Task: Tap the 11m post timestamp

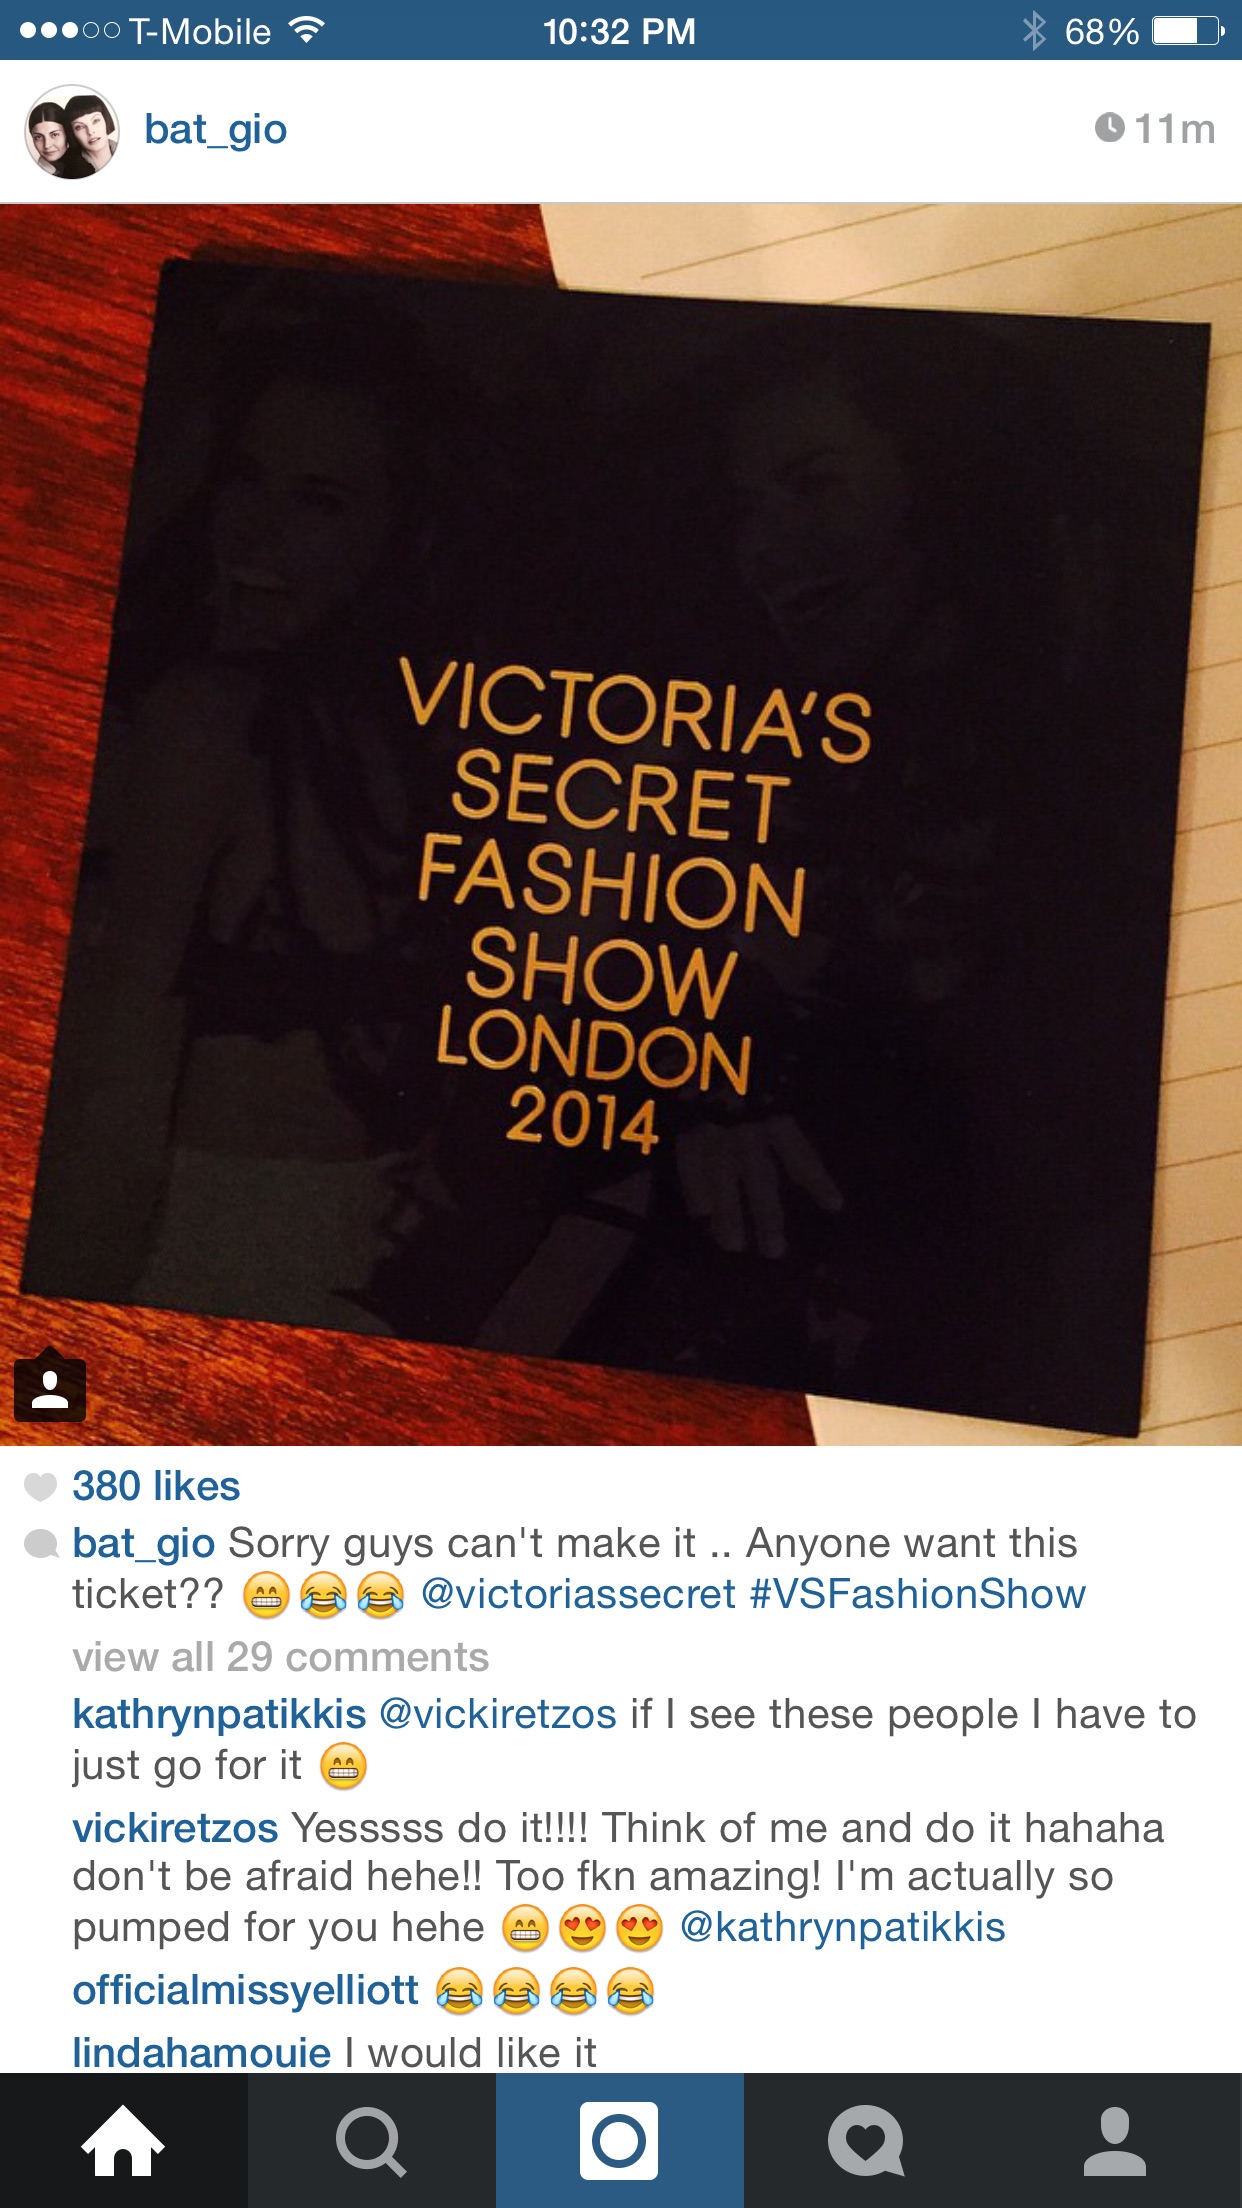Action: pyautogui.click(x=1155, y=129)
